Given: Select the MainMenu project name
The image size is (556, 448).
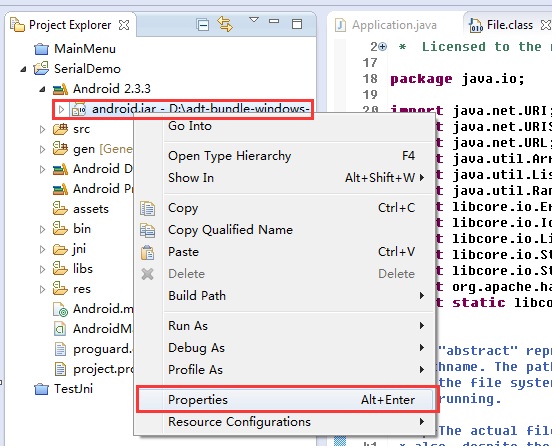Looking at the screenshot, I should click(85, 49).
